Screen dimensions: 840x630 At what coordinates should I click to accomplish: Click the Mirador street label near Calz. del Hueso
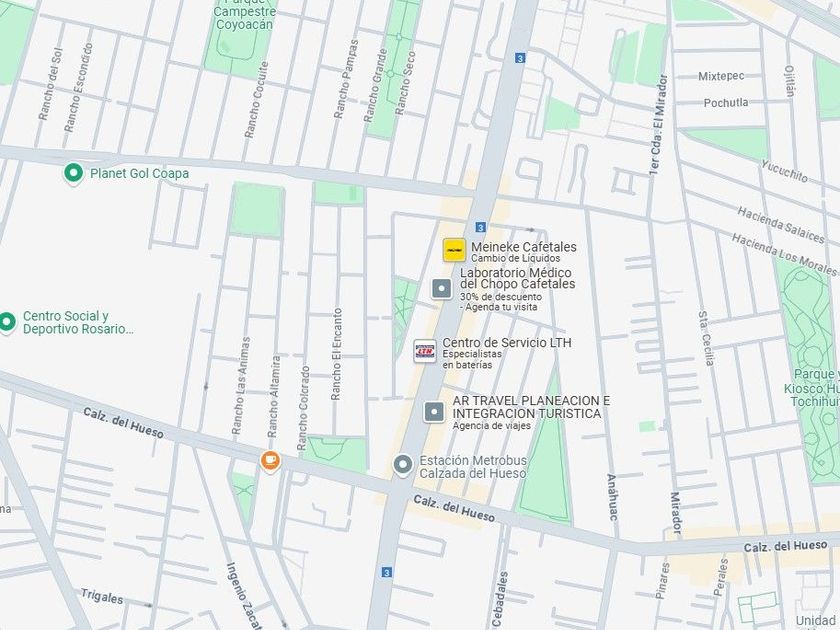coord(676,513)
